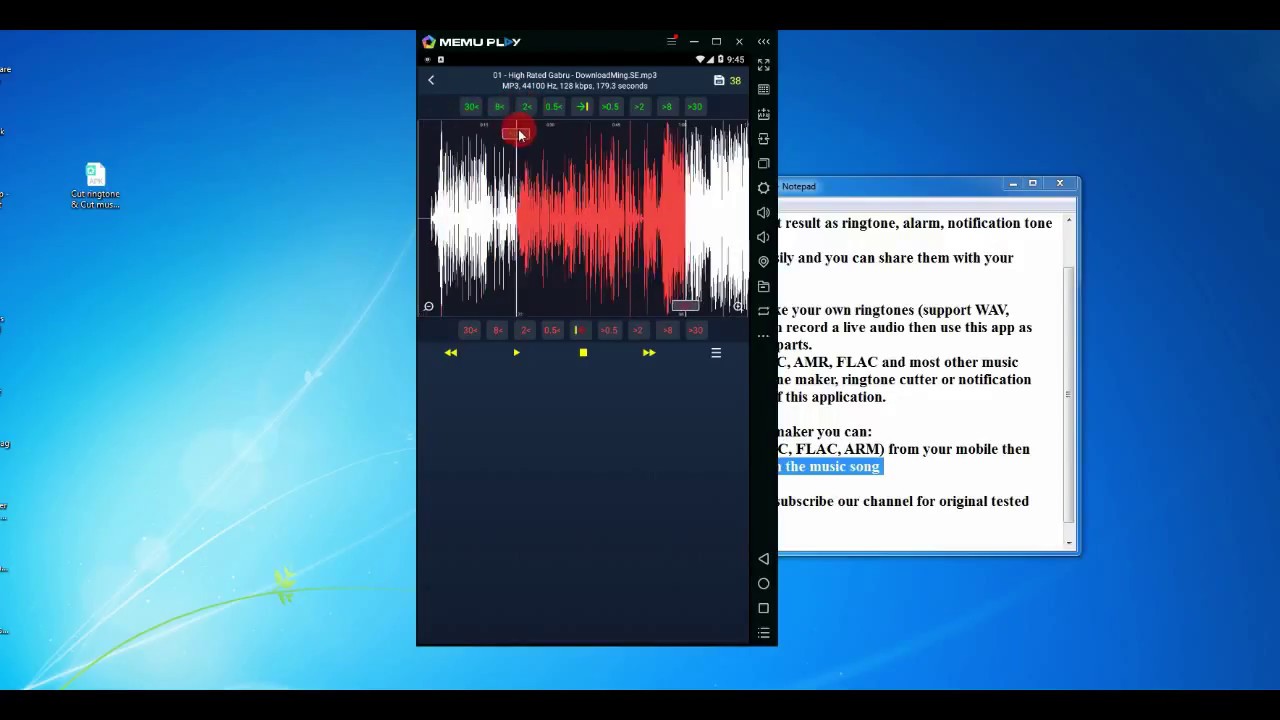
Task: Install an APK from MEmu sidebar
Action: 764,114
